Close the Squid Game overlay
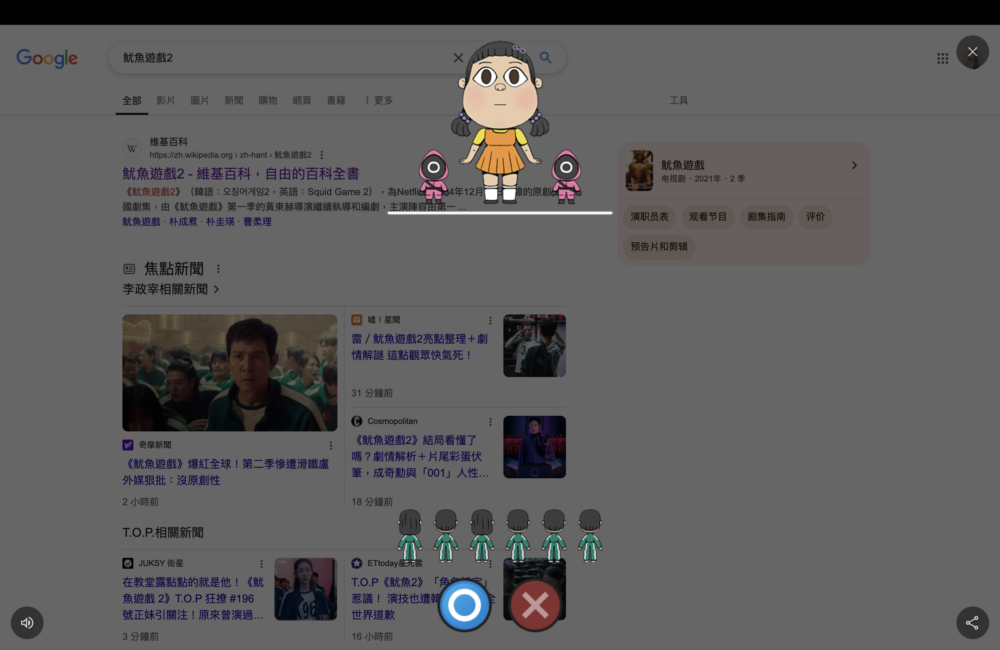 point(972,52)
